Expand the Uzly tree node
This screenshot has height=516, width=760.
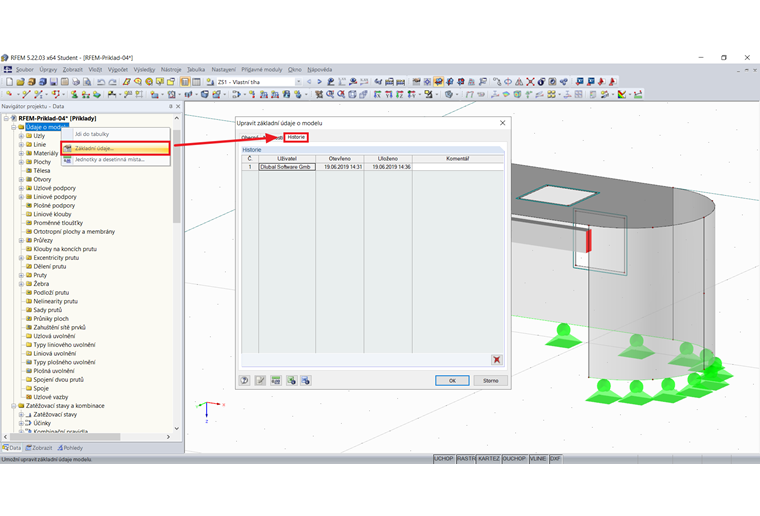(x=21, y=136)
